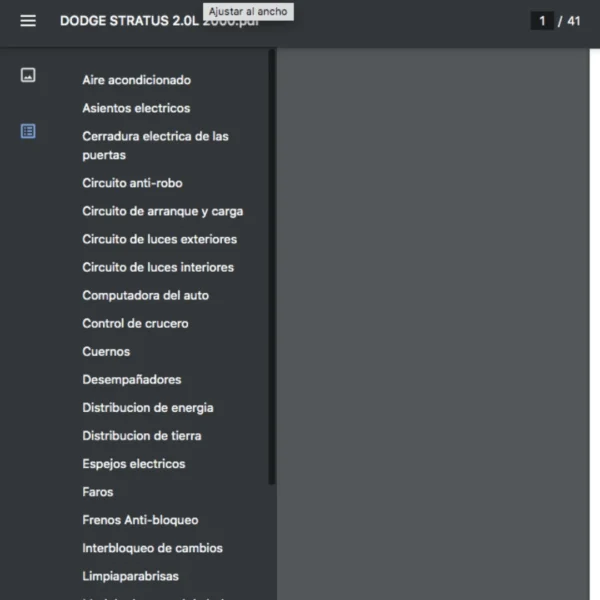Open Computadora del auto entry
Screen dimensions: 600x600
coord(145,295)
